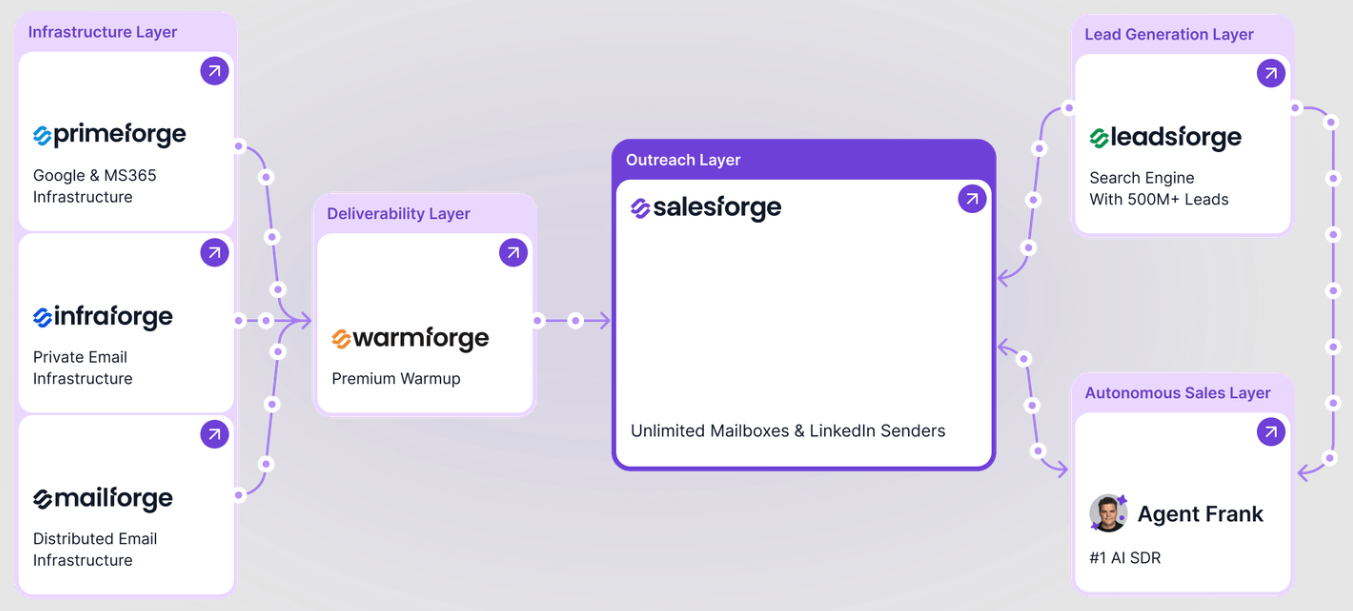This screenshot has width=1353, height=611.
Task: Click the Autonomous Sales Layer heading
Action: point(1178,393)
